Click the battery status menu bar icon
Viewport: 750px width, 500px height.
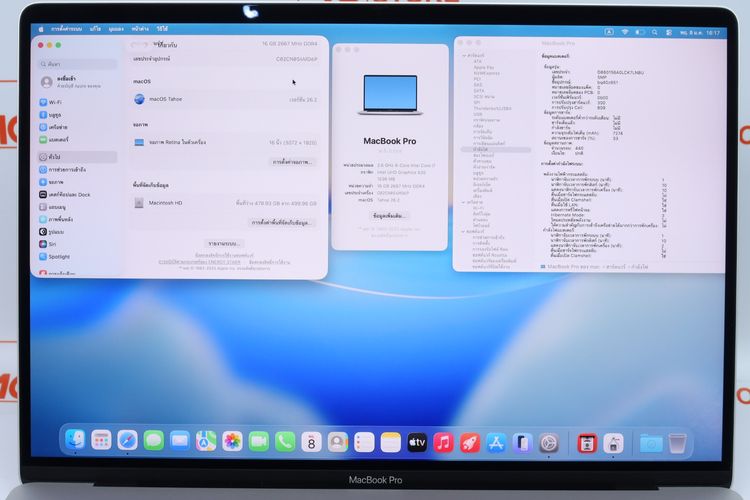click(640, 32)
